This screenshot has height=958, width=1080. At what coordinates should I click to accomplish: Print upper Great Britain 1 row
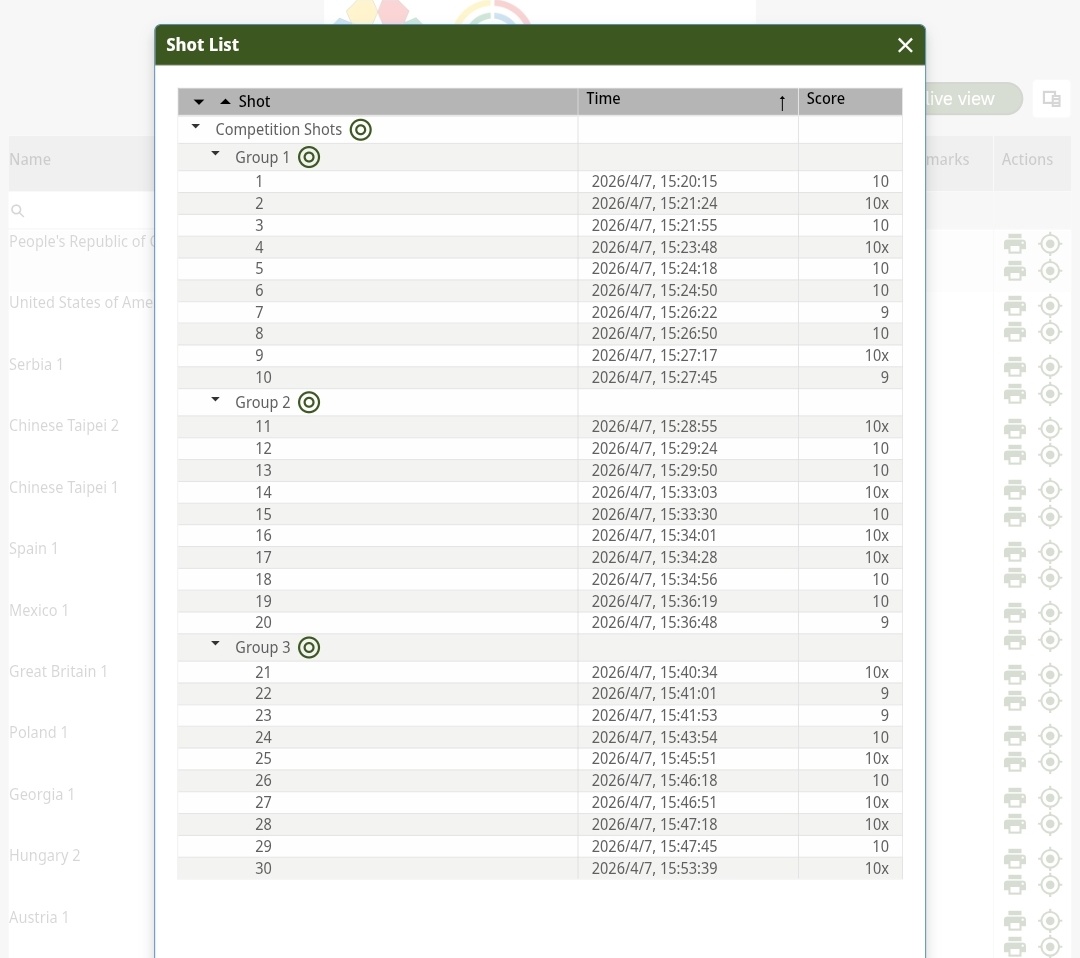pyautogui.click(x=1015, y=674)
